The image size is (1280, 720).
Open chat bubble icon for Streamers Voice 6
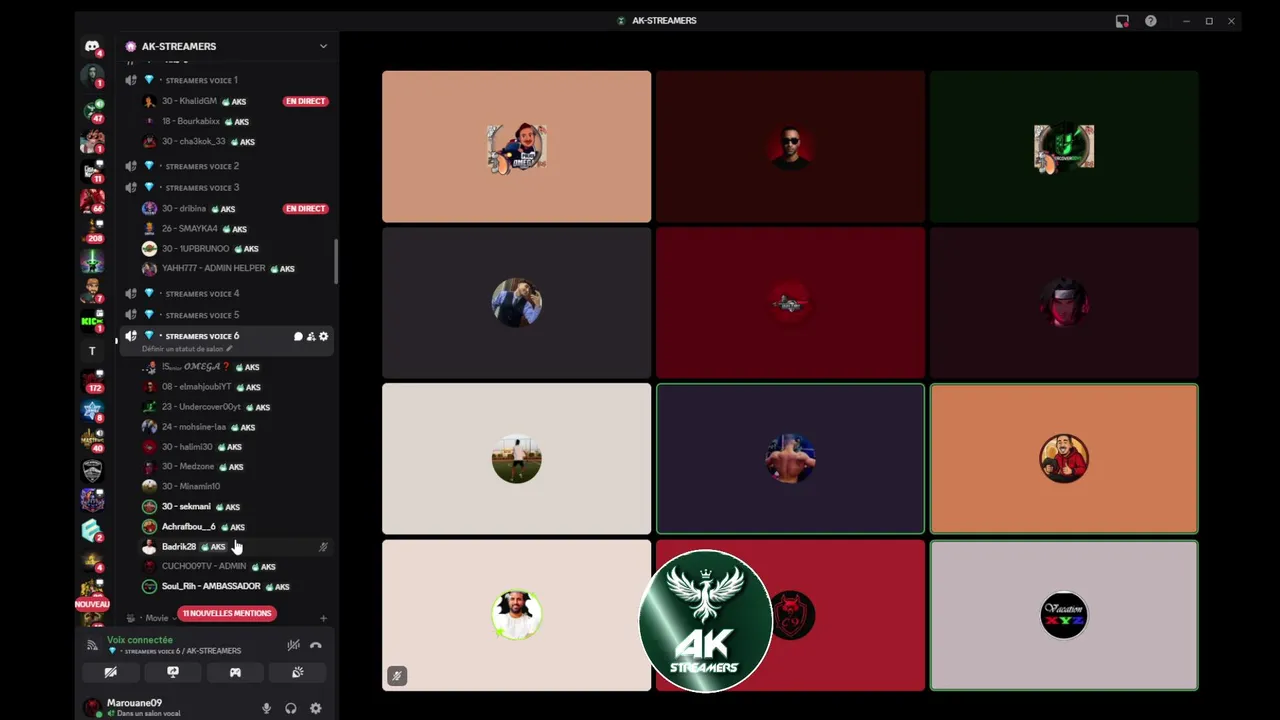pos(298,336)
